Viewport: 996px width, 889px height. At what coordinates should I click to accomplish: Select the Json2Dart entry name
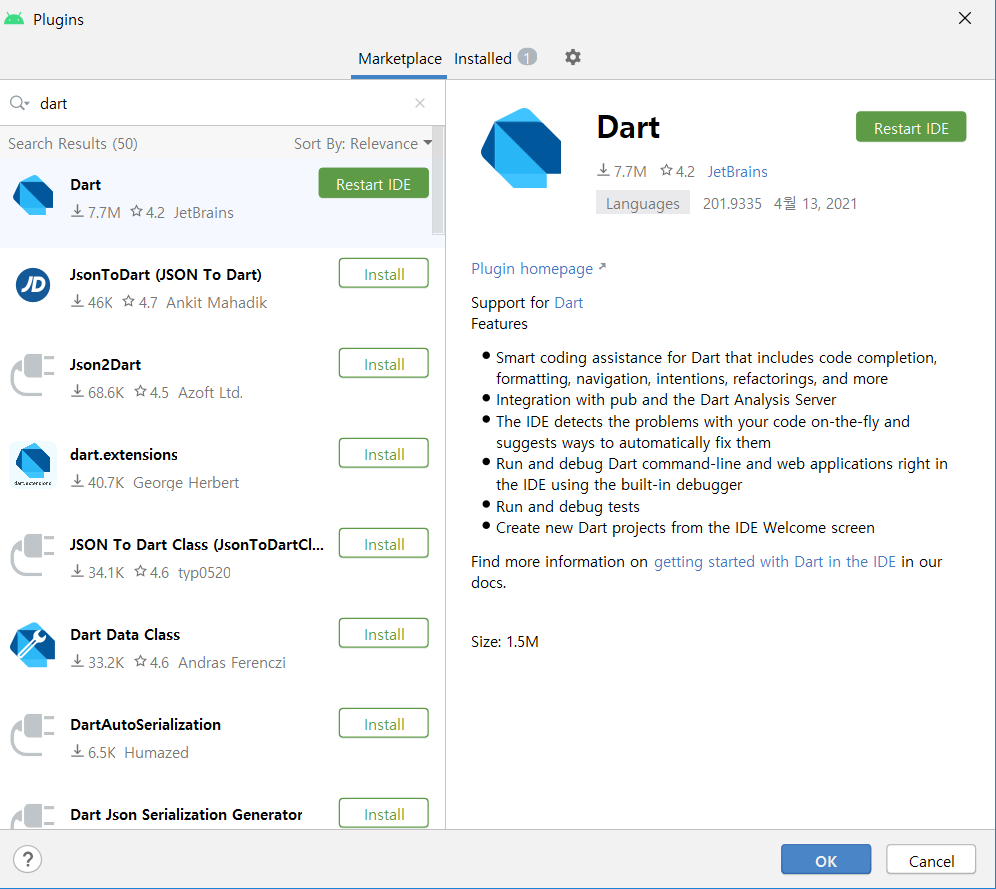(x=105, y=364)
